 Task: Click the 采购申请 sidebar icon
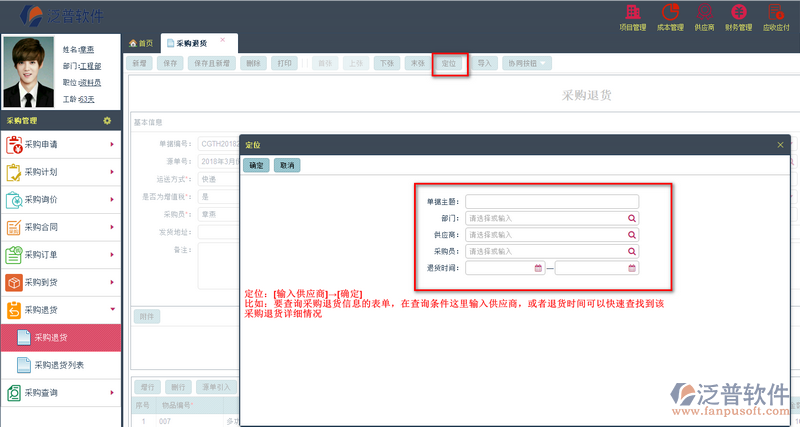[14, 145]
